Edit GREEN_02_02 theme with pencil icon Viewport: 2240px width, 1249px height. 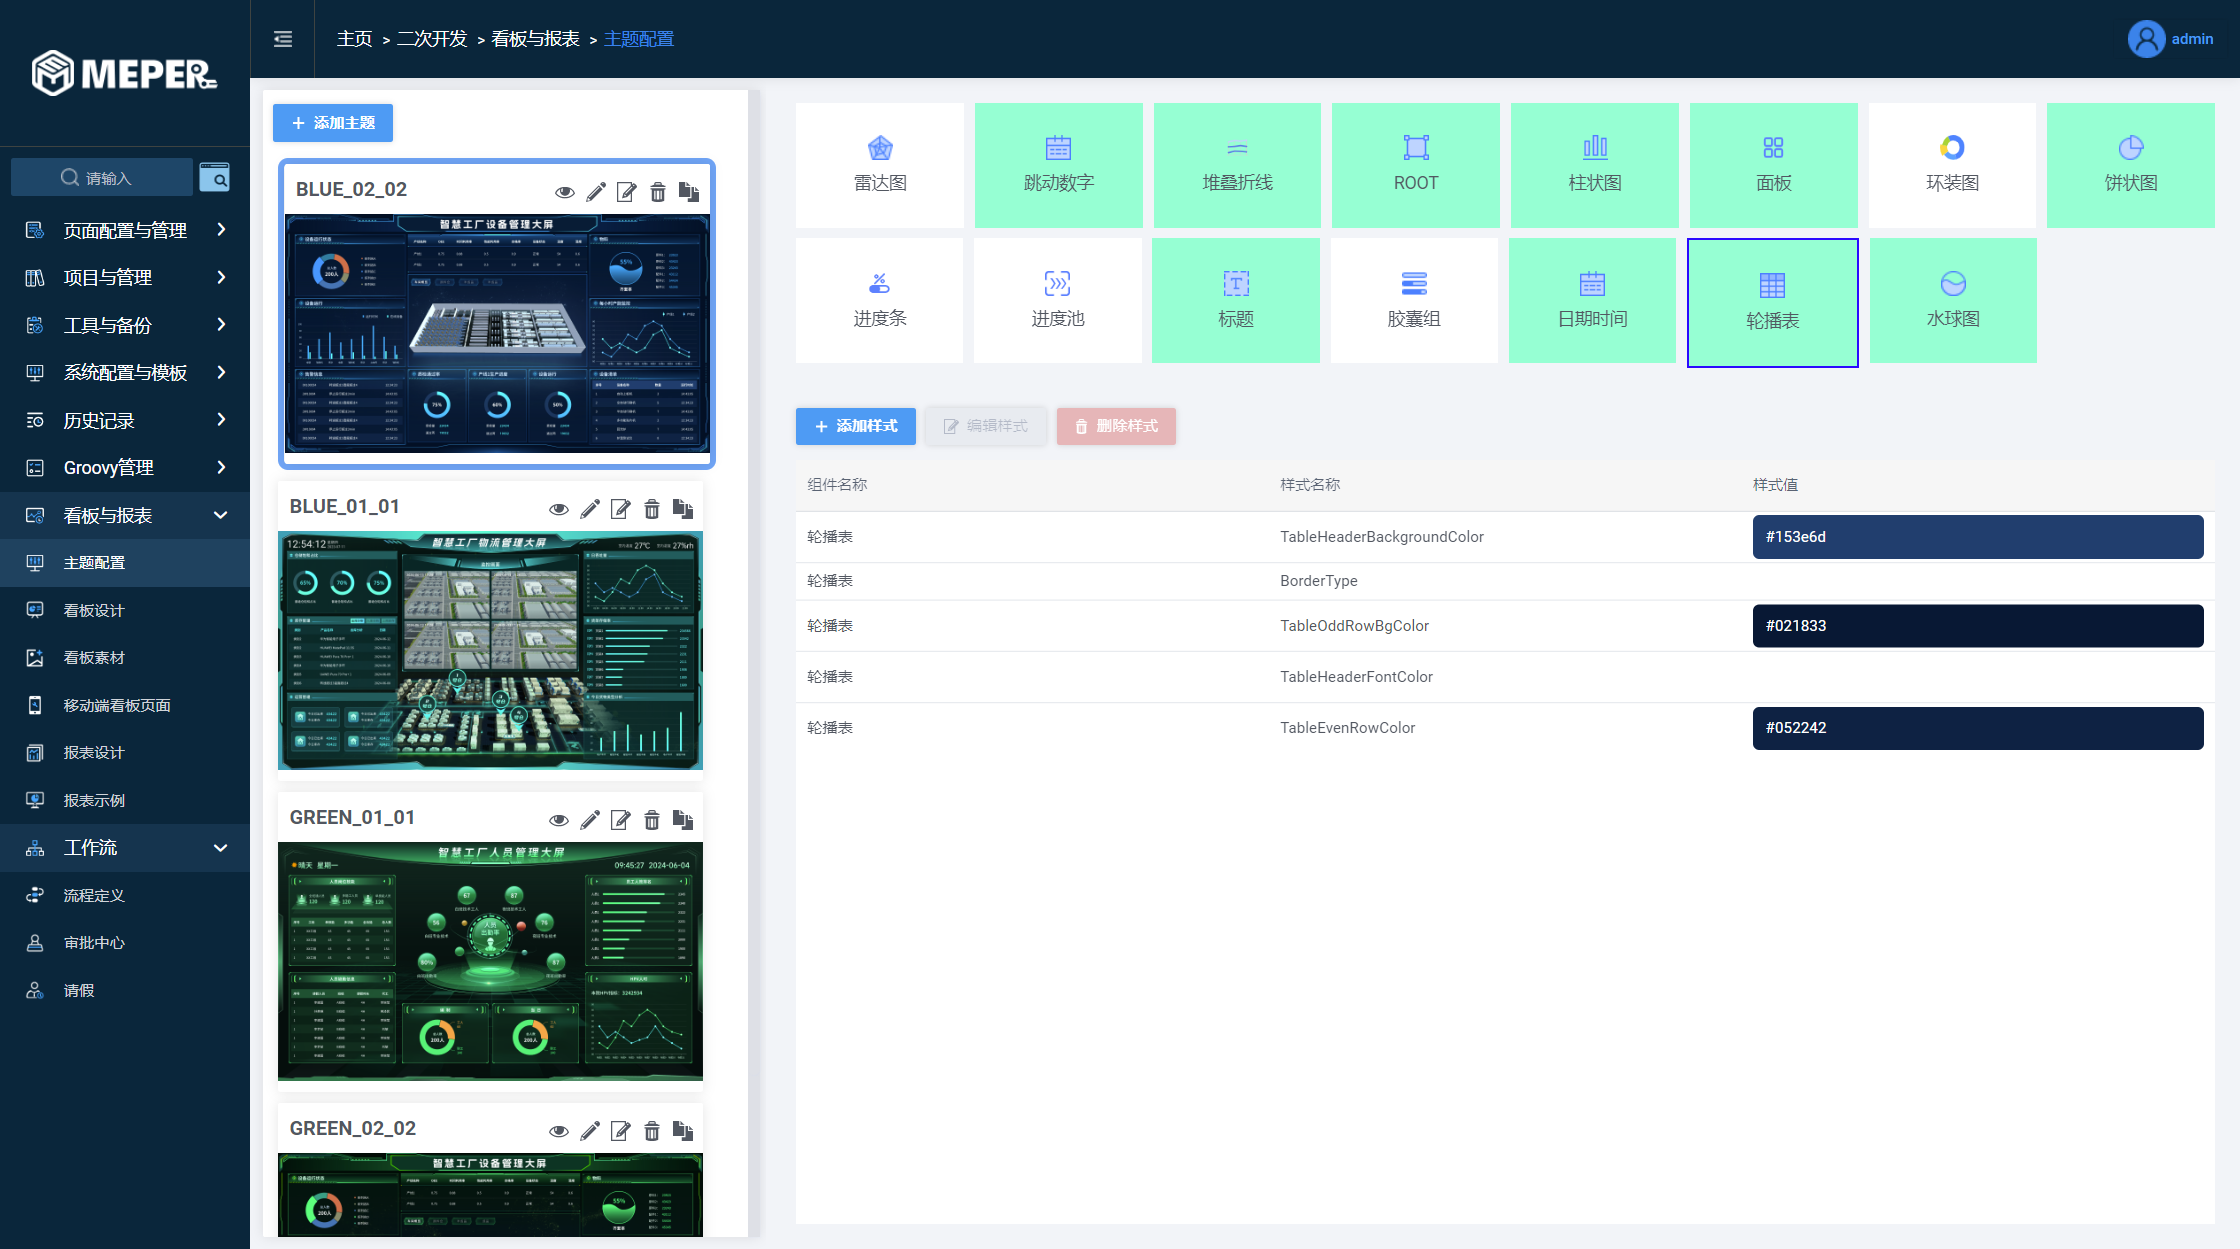590,1130
